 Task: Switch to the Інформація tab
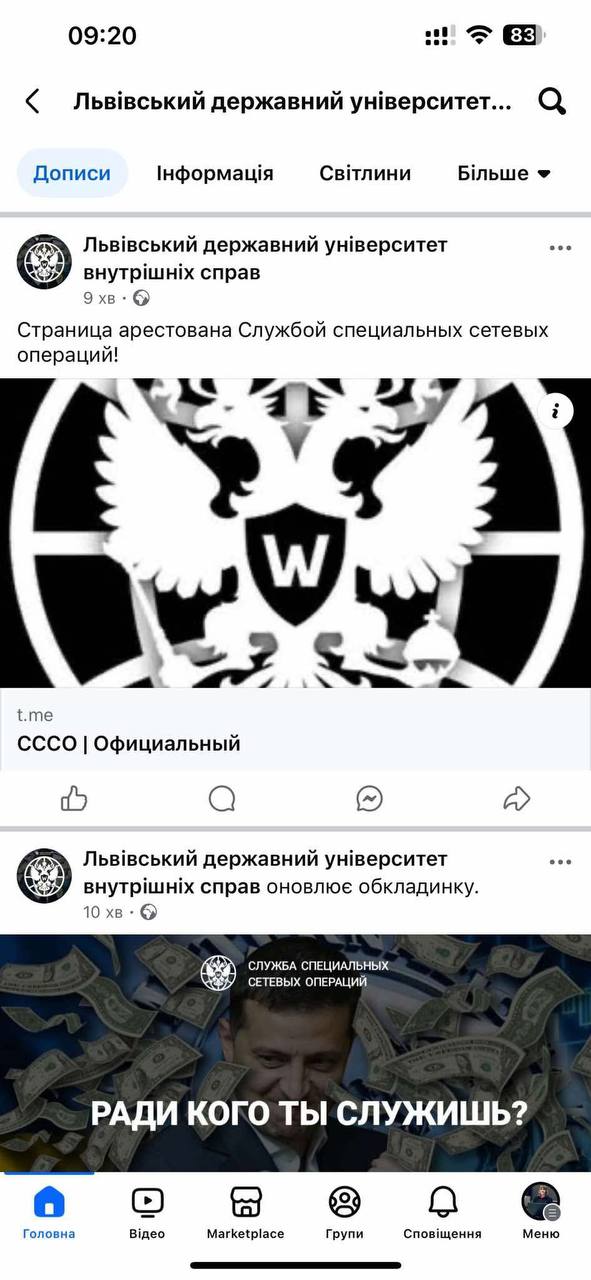click(215, 173)
